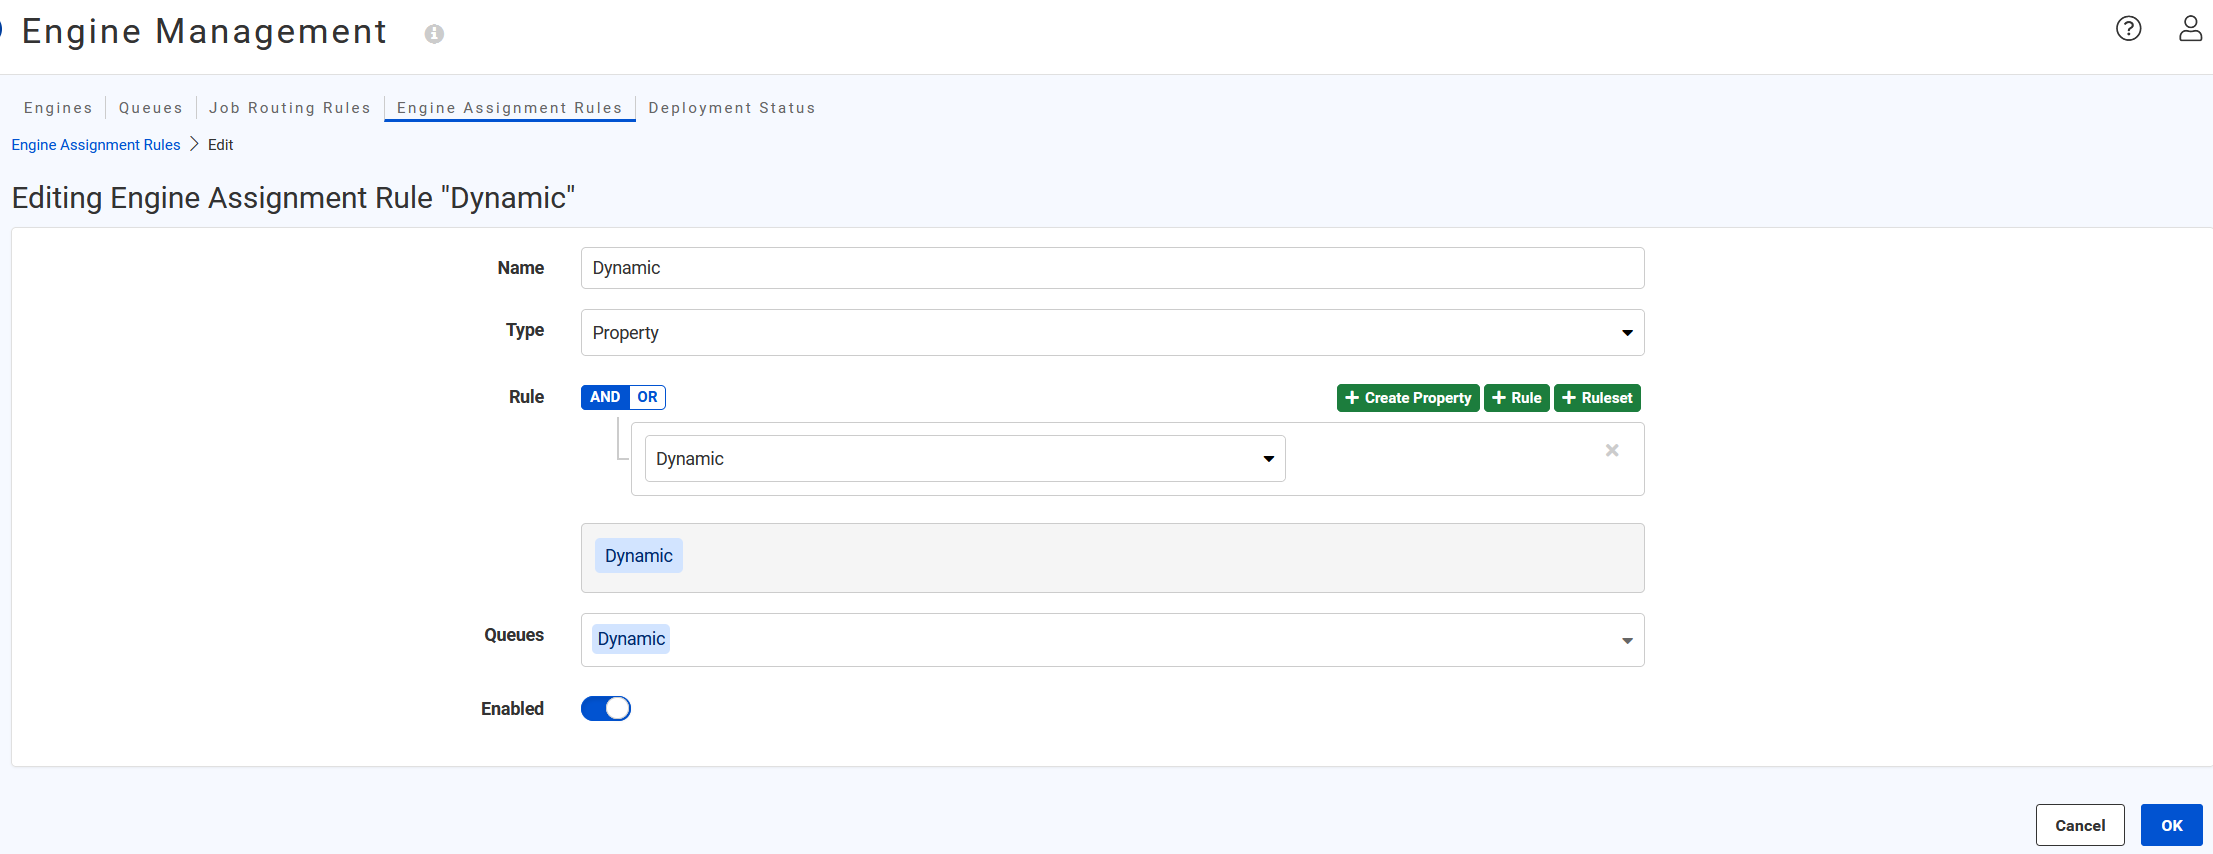Confirm with the OK button
This screenshot has width=2213, height=854.
click(2172, 825)
